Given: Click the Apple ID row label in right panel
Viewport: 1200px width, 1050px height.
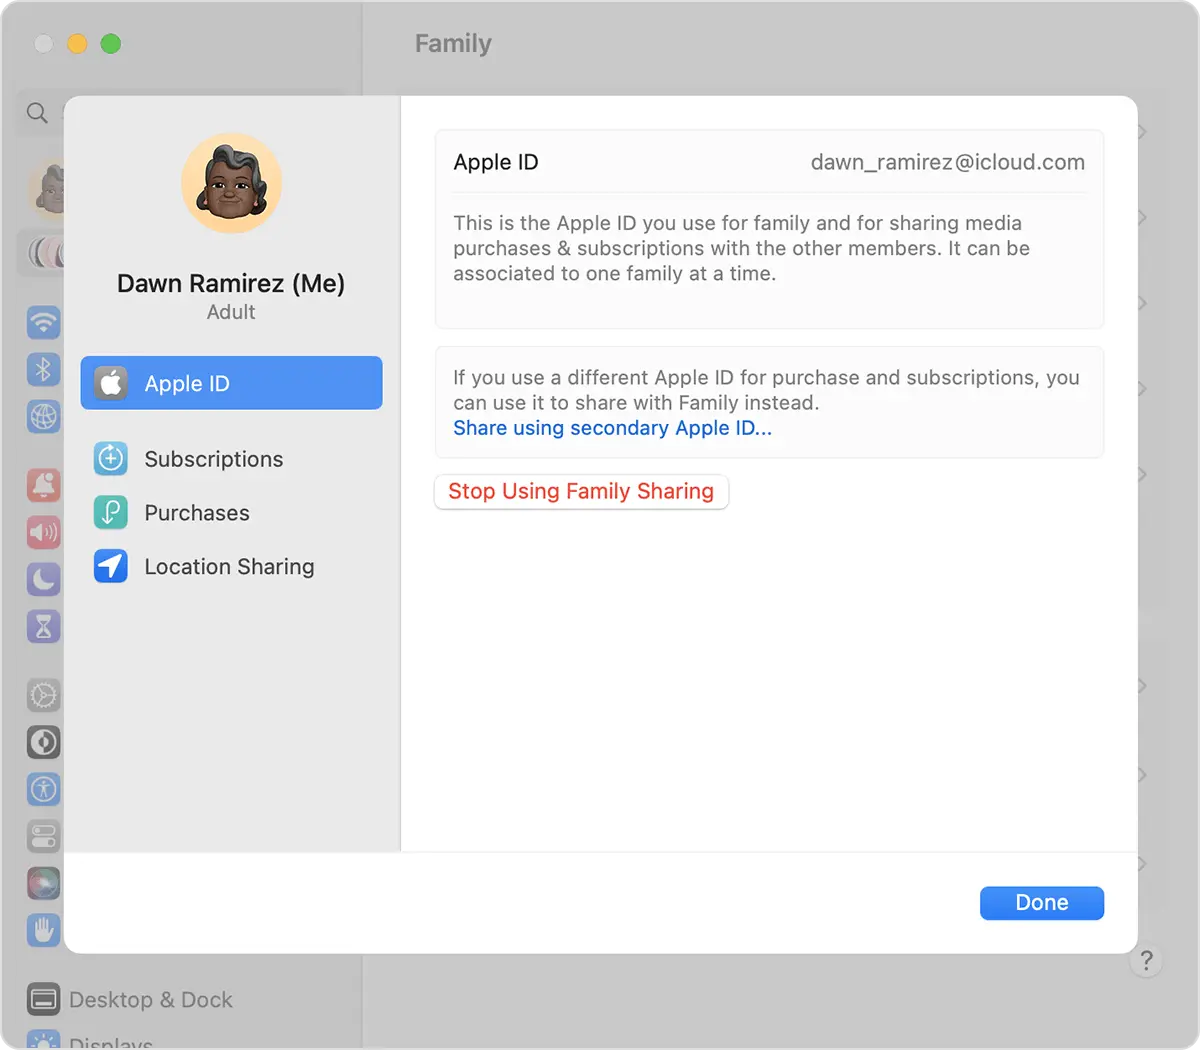Looking at the screenshot, I should (496, 162).
